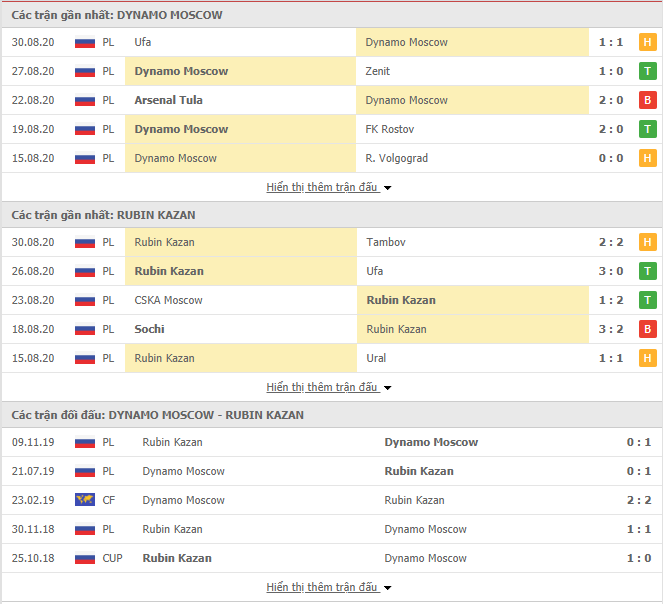Click the orange H badge for Ufa match

647,42
